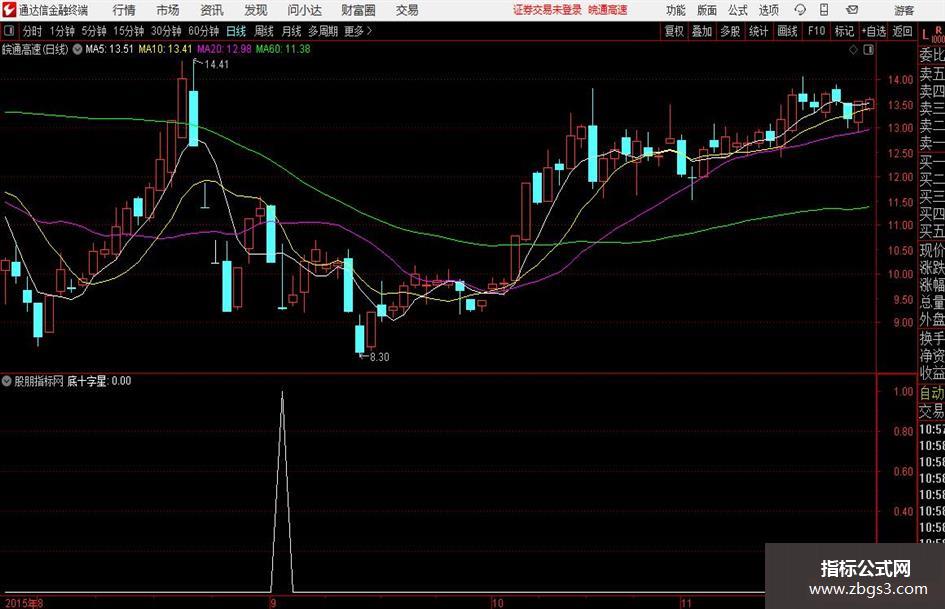Select the 月线 monthly chart tab
Image resolution: width=945 pixels, height=609 pixels.
tap(291, 31)
